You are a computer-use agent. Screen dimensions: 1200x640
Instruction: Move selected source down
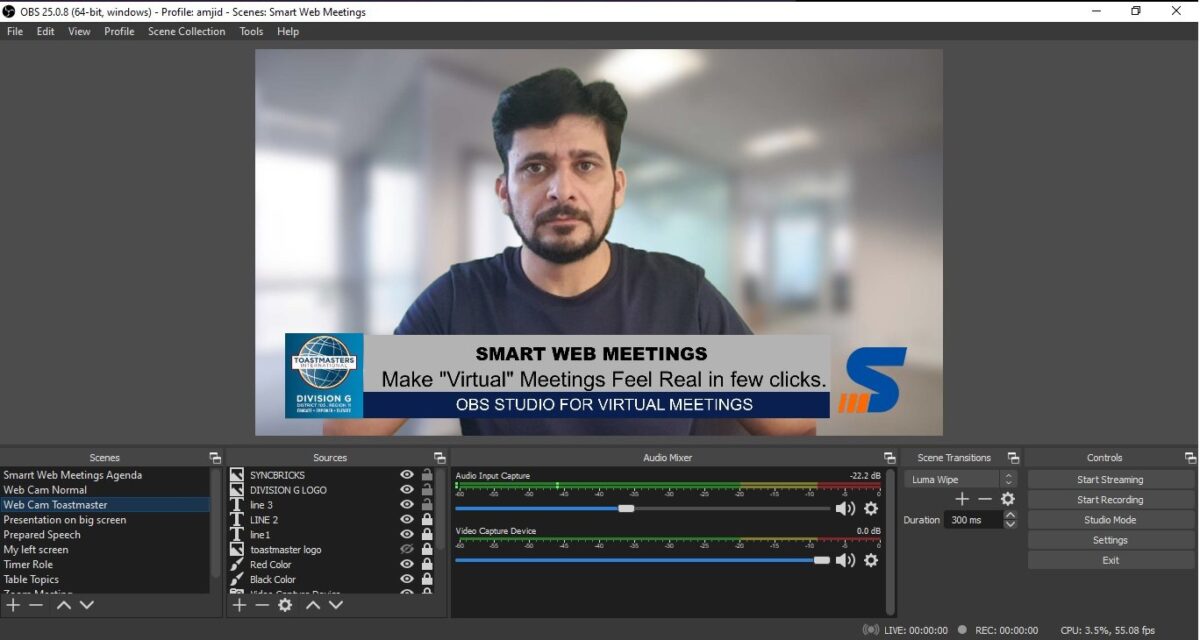(336, 605)
